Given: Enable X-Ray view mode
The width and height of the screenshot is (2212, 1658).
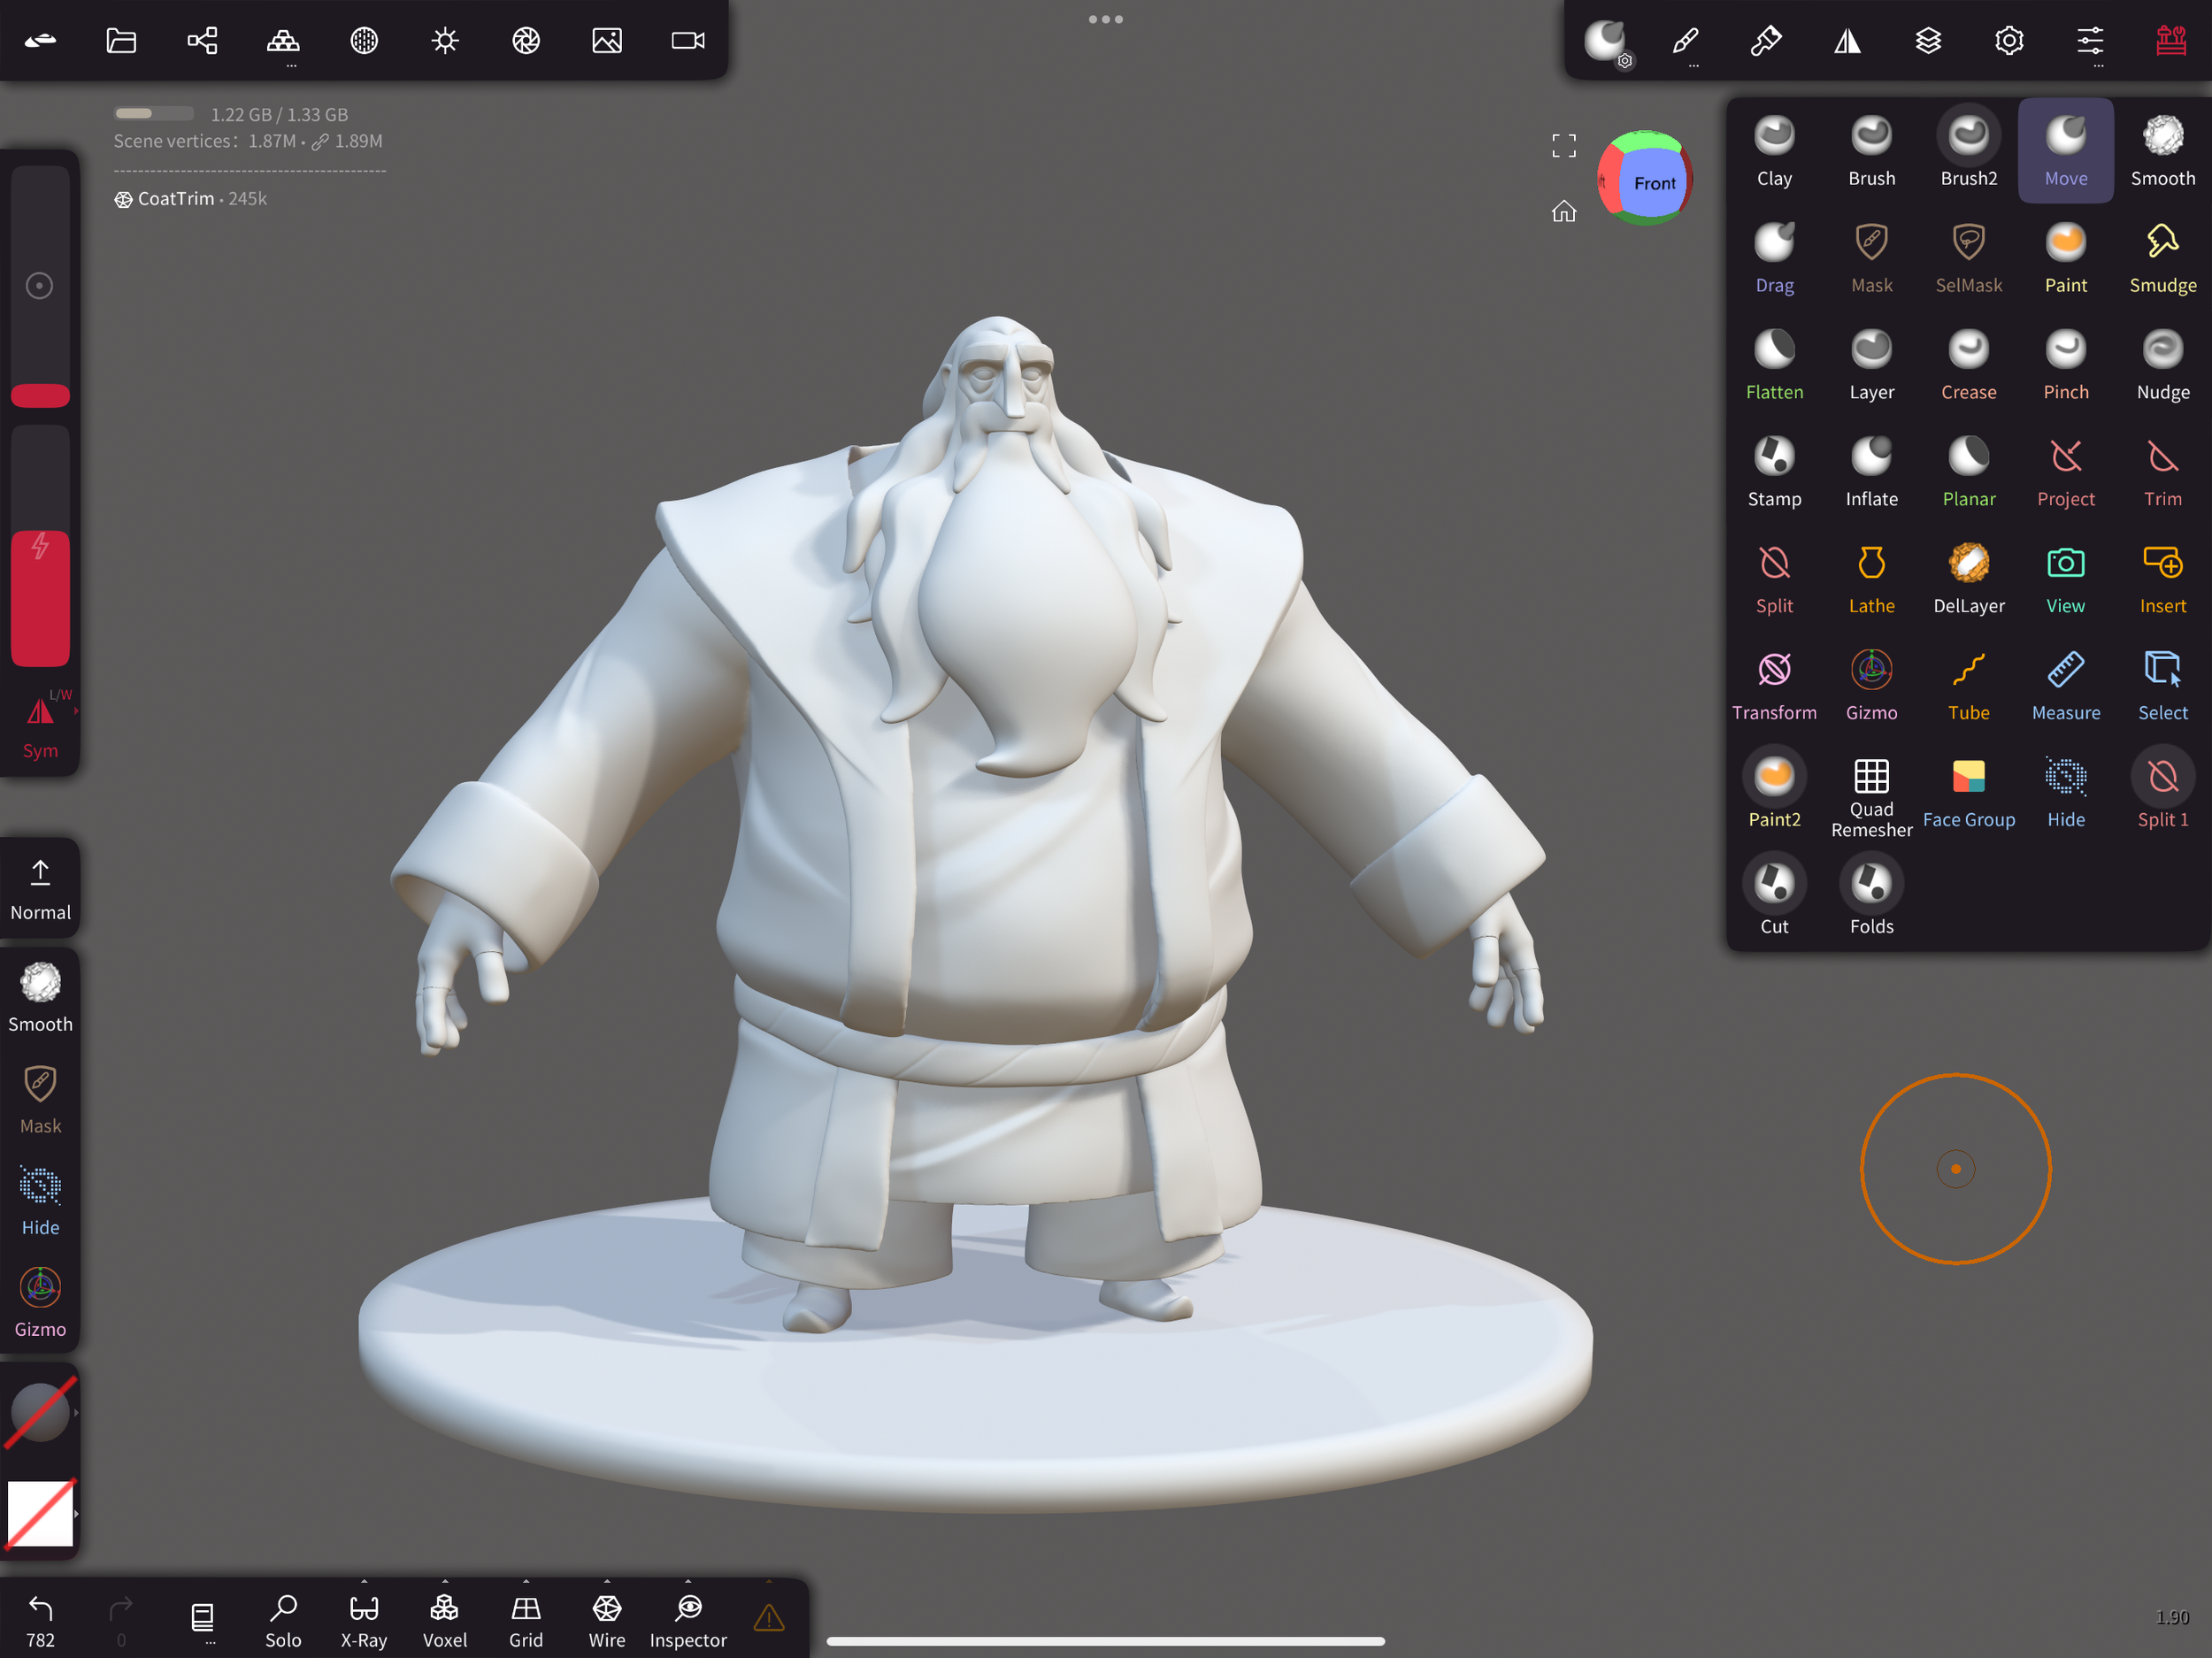Looking at the screenshot, I should coord(364,1620).
